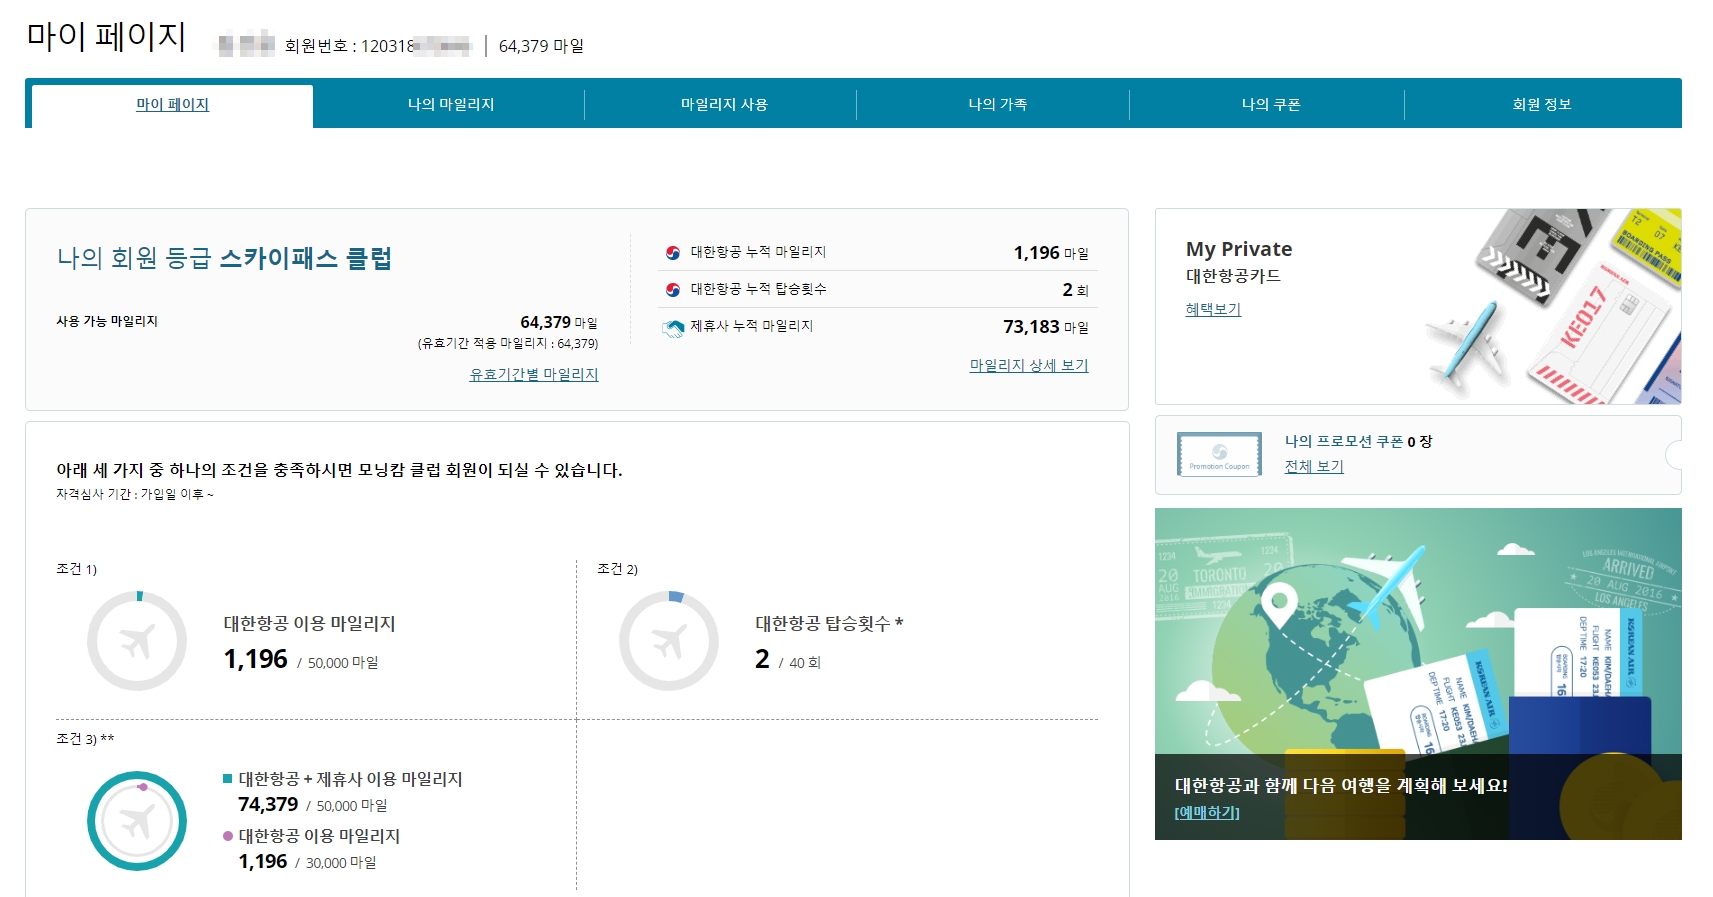This screenshot has height=897, width=1713.
Task: Click the Promotion Coupon ticket icon
Action: click(1219, 455)
